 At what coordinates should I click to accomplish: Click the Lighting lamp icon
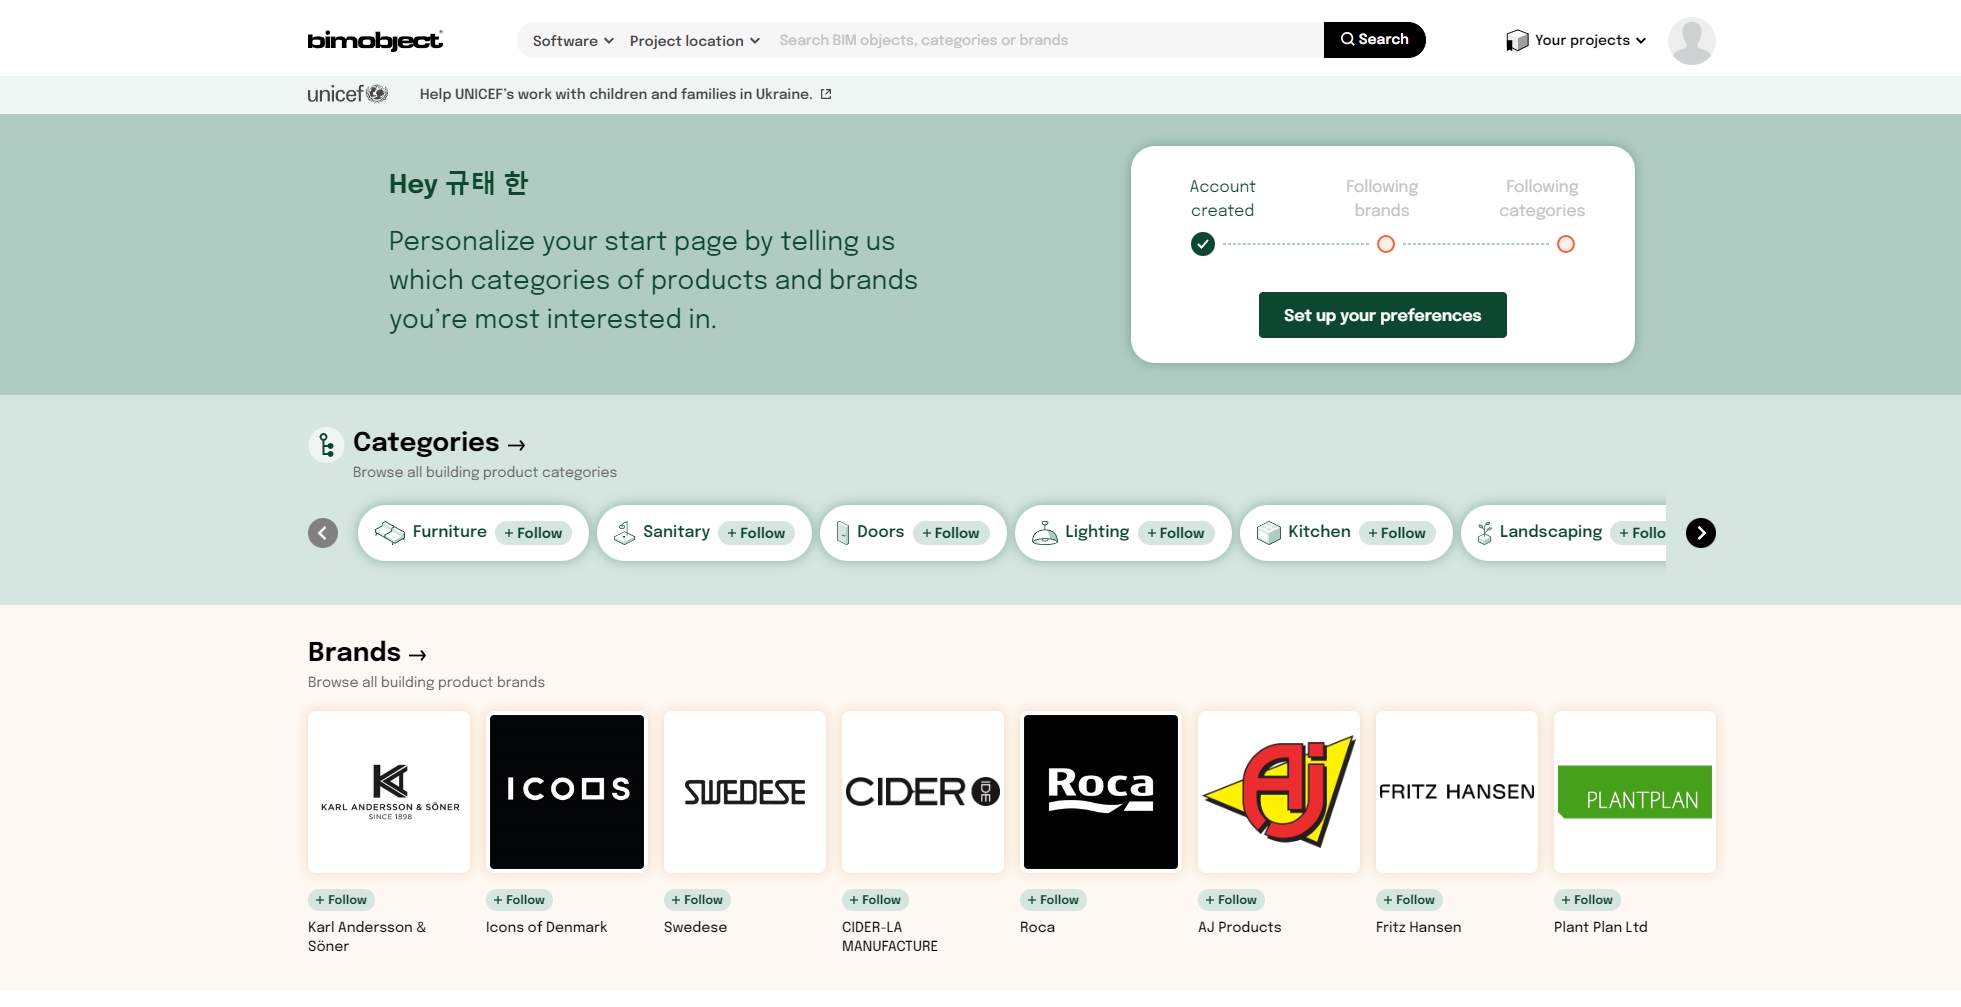click(1044, 533)
